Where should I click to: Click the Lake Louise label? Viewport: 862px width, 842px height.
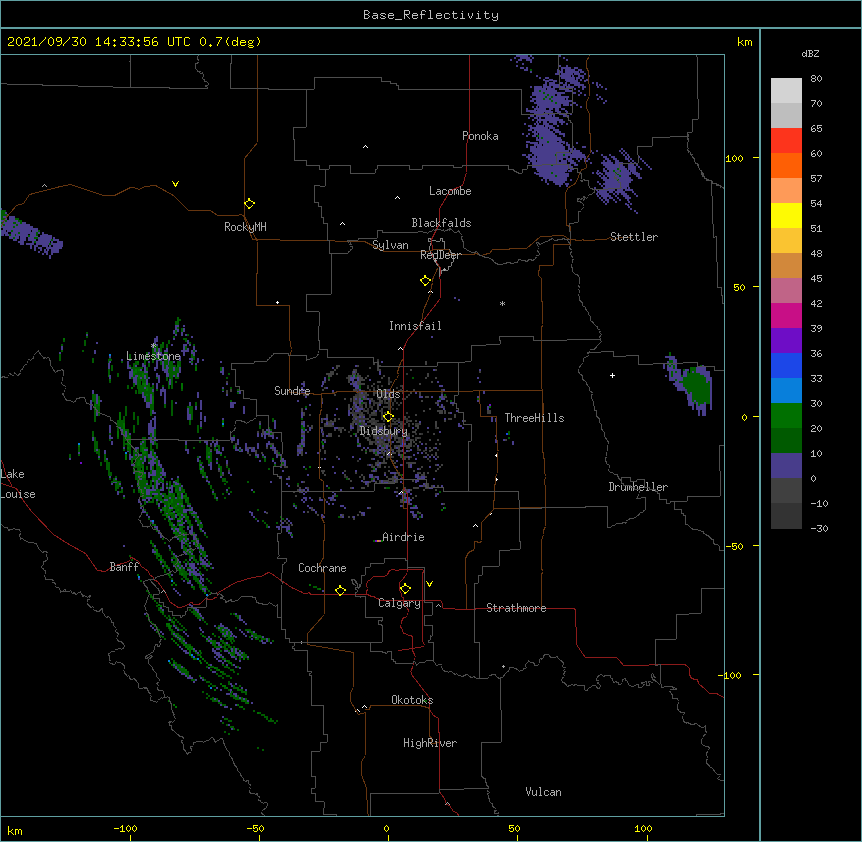pos(18,484)
